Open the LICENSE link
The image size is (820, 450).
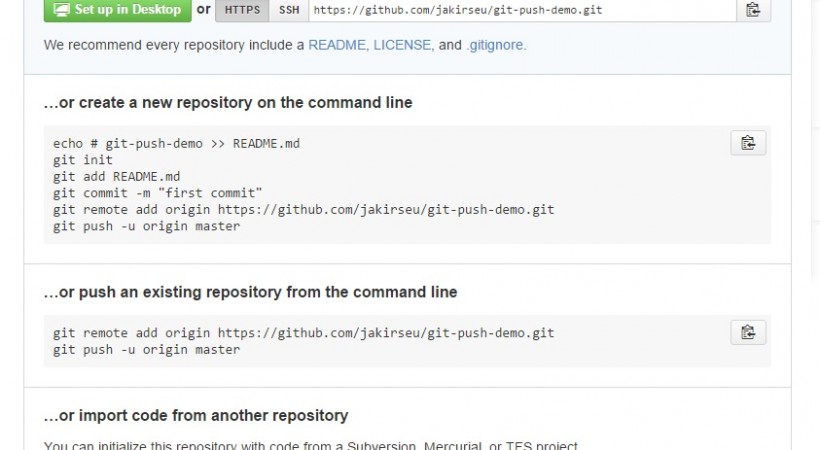[x=401, y=45]
